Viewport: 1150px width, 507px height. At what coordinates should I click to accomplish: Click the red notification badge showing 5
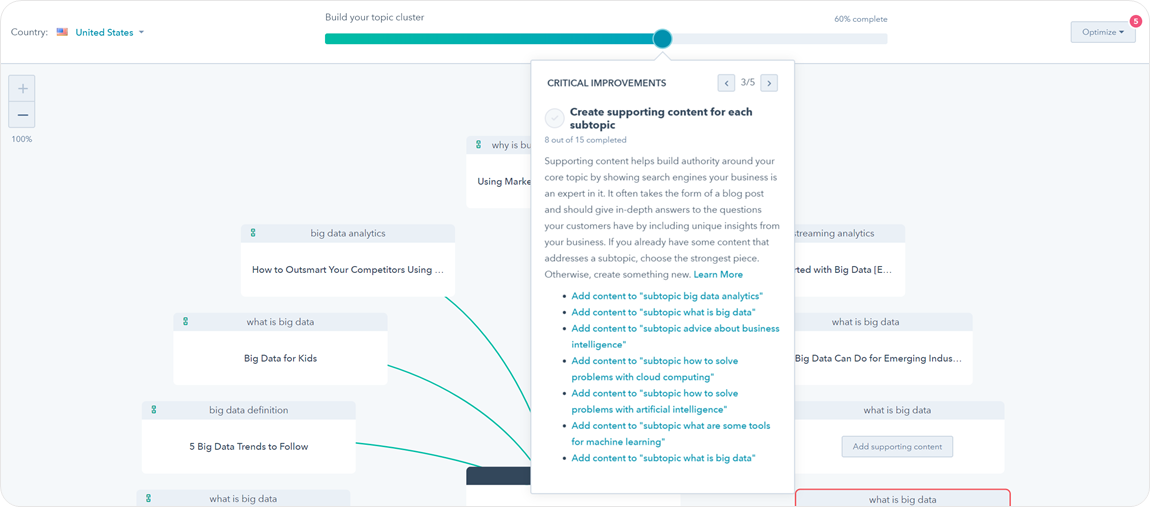point(1135,21)
